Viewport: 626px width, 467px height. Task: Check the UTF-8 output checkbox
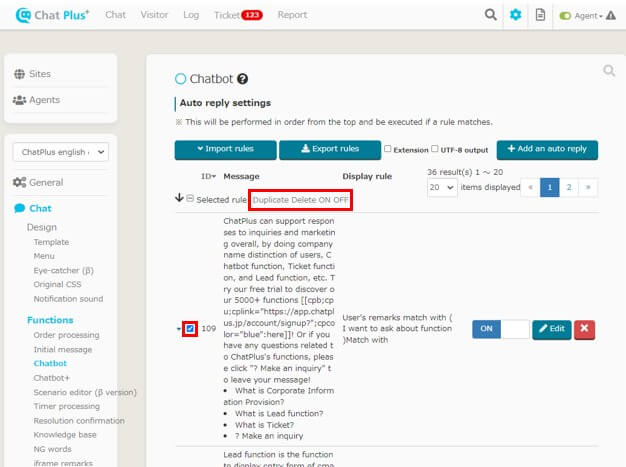[435, 149]
